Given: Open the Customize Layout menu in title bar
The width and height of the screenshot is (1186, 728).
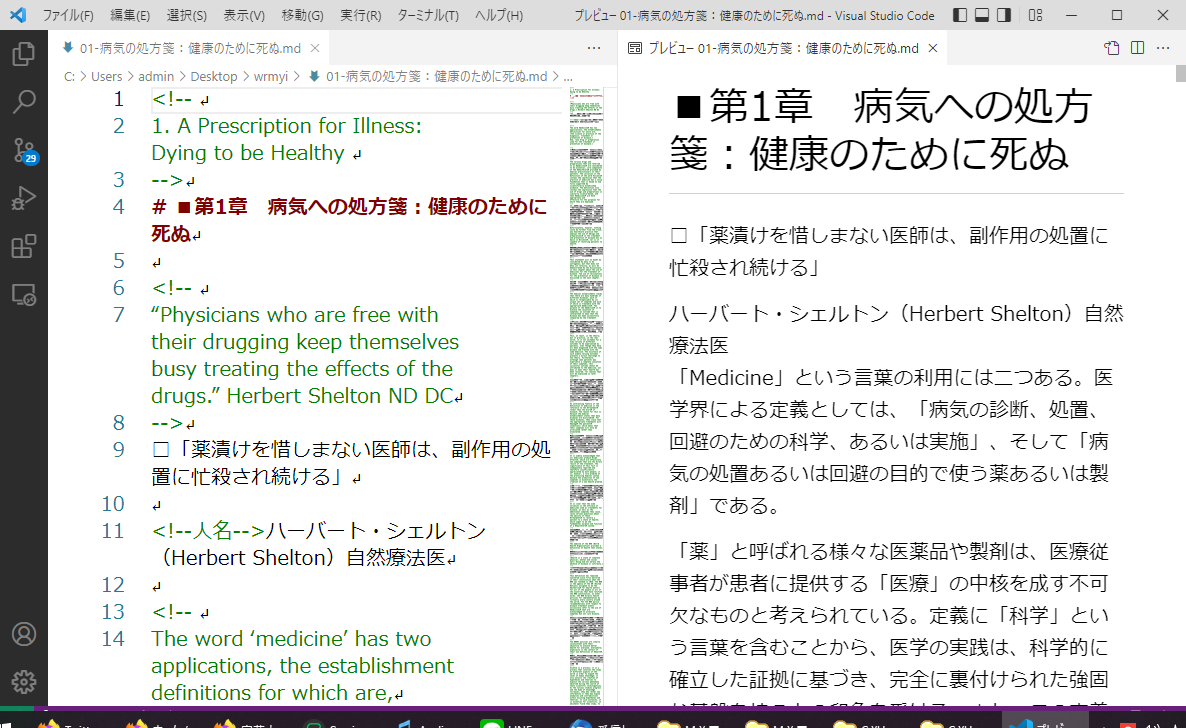Looking at the screenshot, I should click(x=1036, y=16).
